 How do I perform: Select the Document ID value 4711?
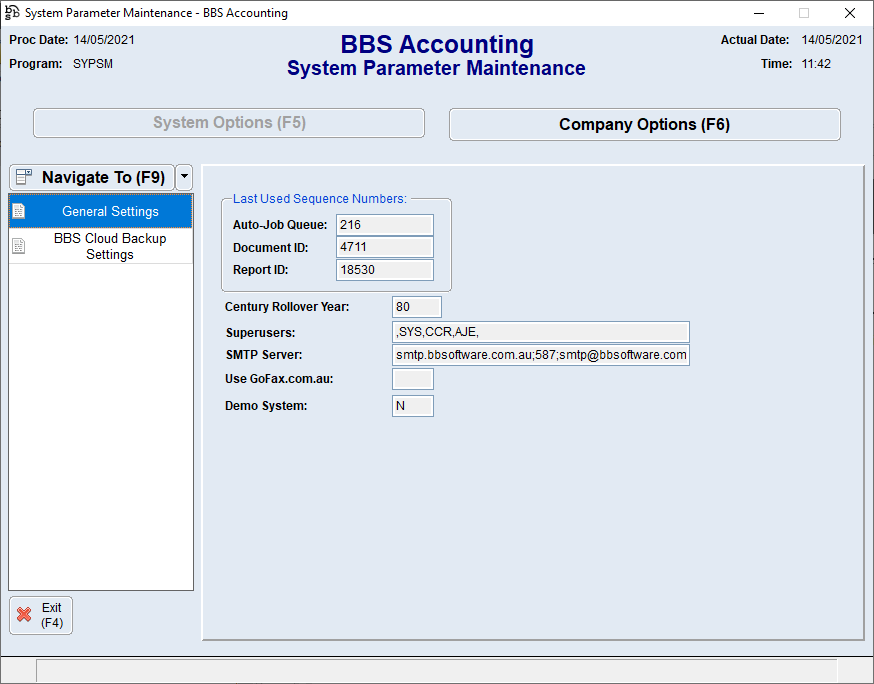tap(384, 247)
